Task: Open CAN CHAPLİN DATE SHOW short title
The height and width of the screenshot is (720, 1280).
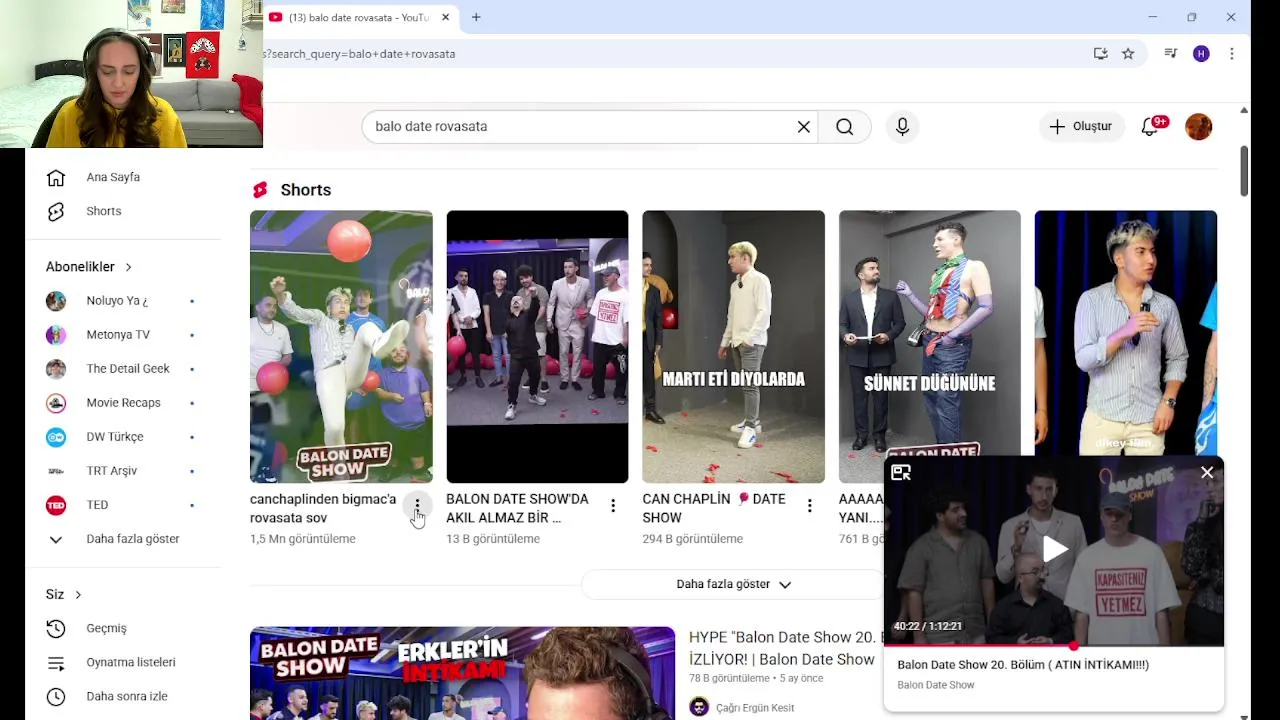Action: point(714,508)
